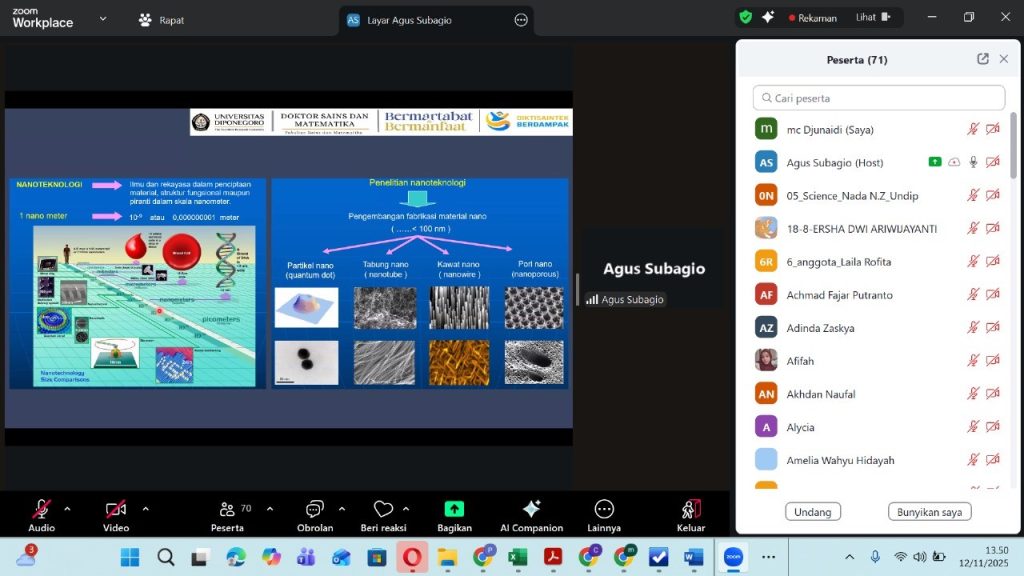This screenshot has height=576, width=1024.
Task: Click the Bunyikan saya button
Action: point(929,512)
